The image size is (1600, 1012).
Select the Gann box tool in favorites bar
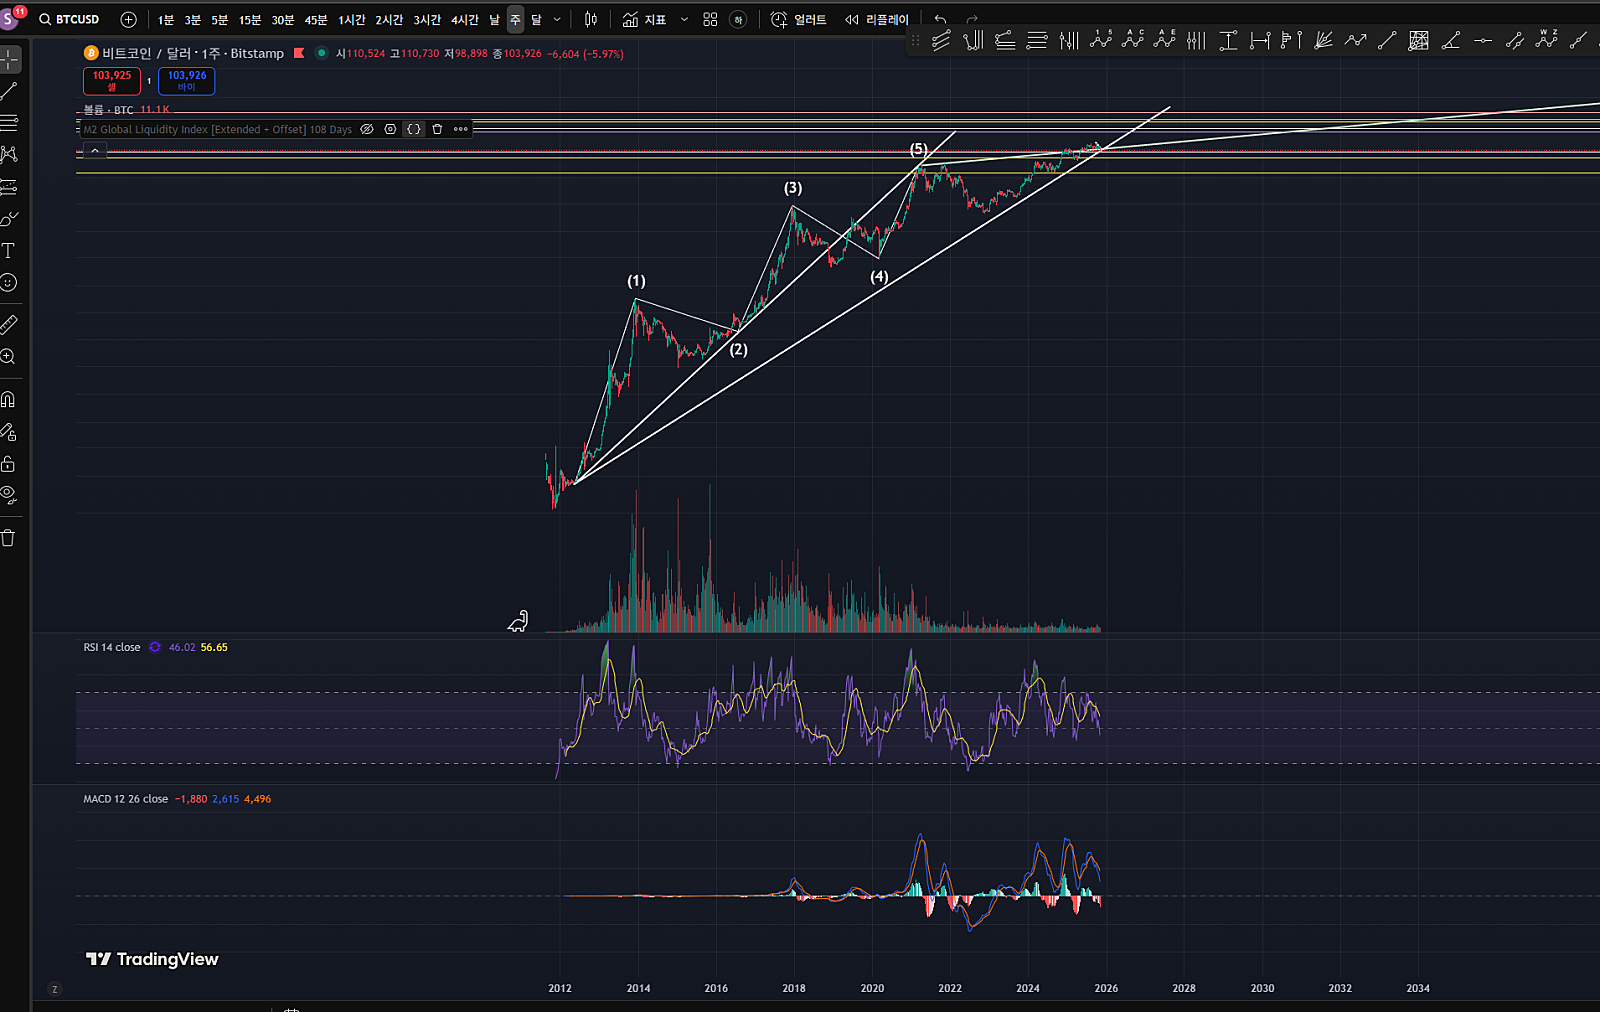coord(1419,41)
